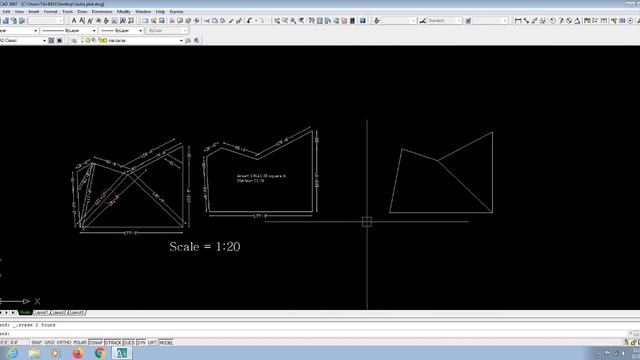Viewport: 640px width, 360px height.
Task: Click the Match Properties icon
Action: (x=231, y=21)
